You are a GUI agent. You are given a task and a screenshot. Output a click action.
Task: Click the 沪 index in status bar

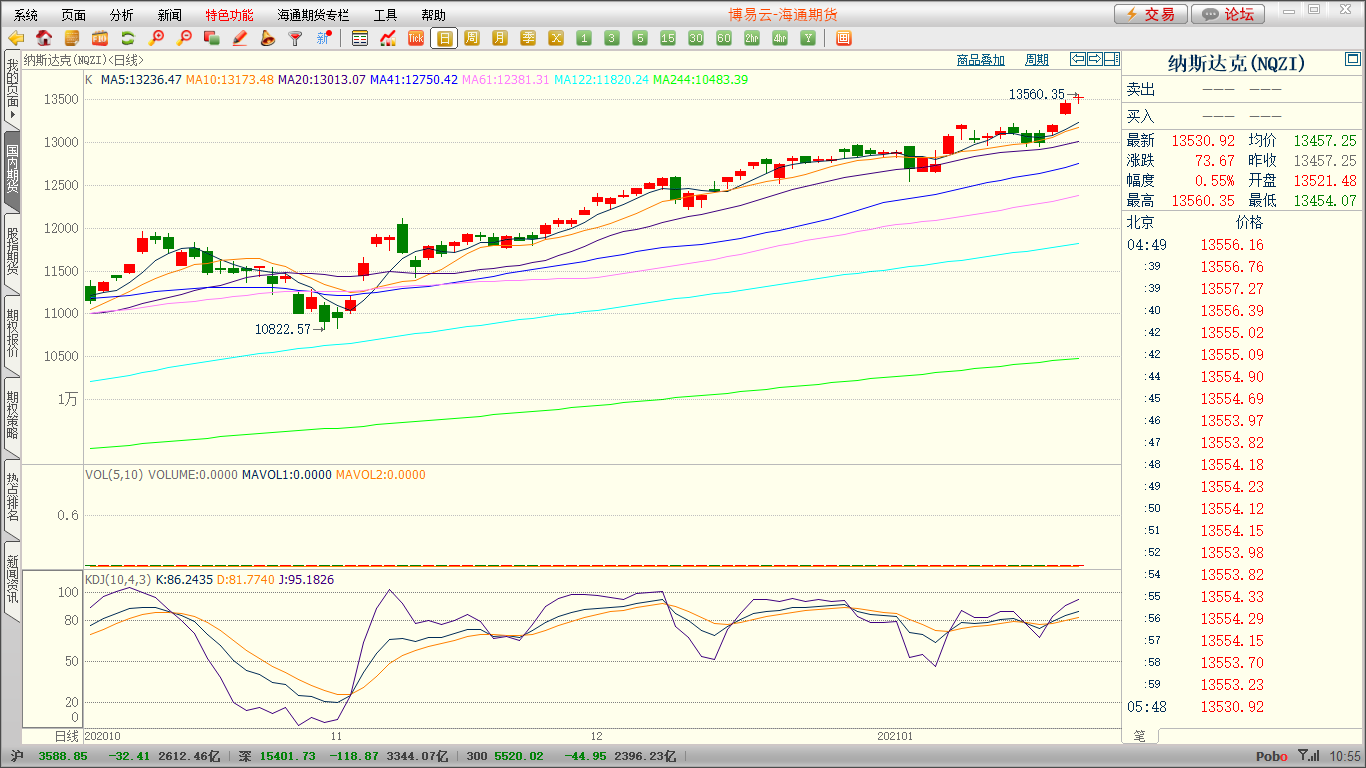coord(17,756)
